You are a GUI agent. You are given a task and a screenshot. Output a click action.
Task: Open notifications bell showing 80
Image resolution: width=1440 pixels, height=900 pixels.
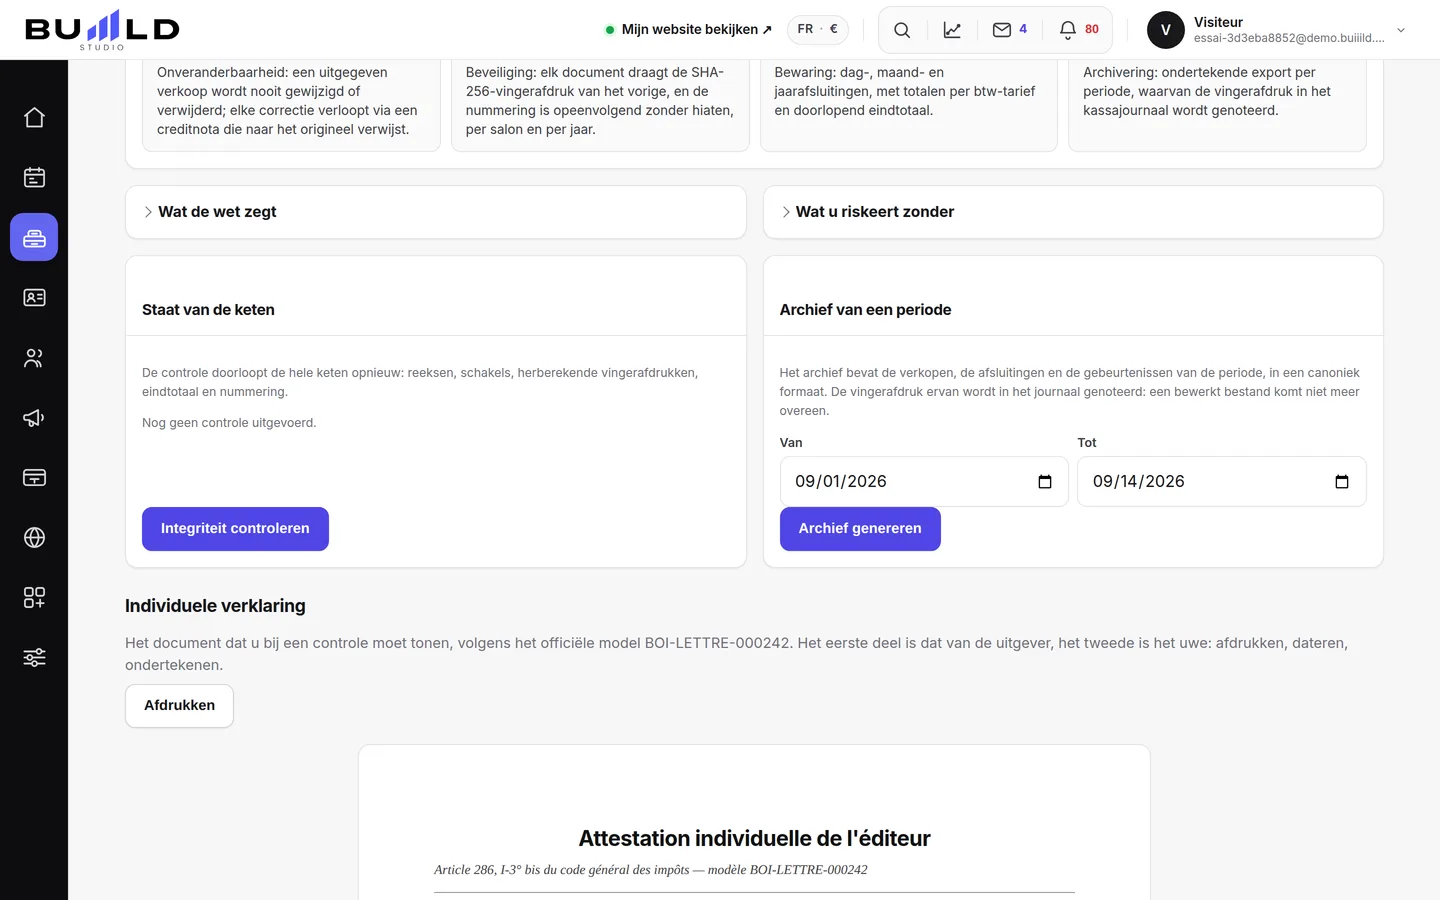1079,30
